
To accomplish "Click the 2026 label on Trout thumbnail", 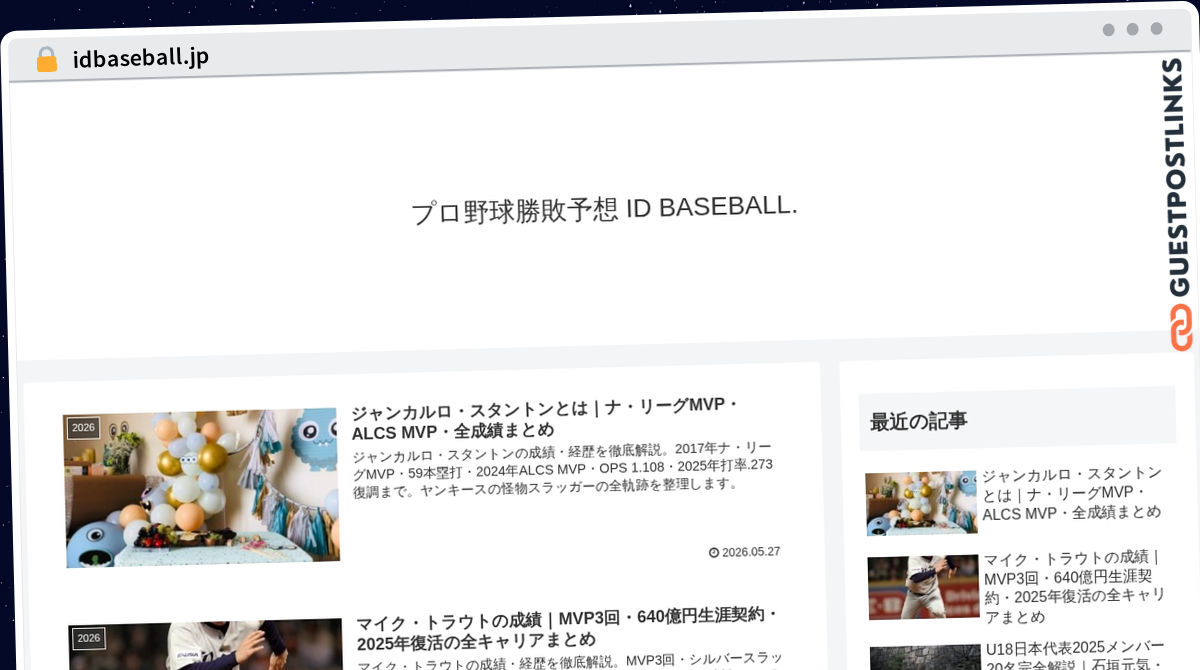I will point(89,638).
